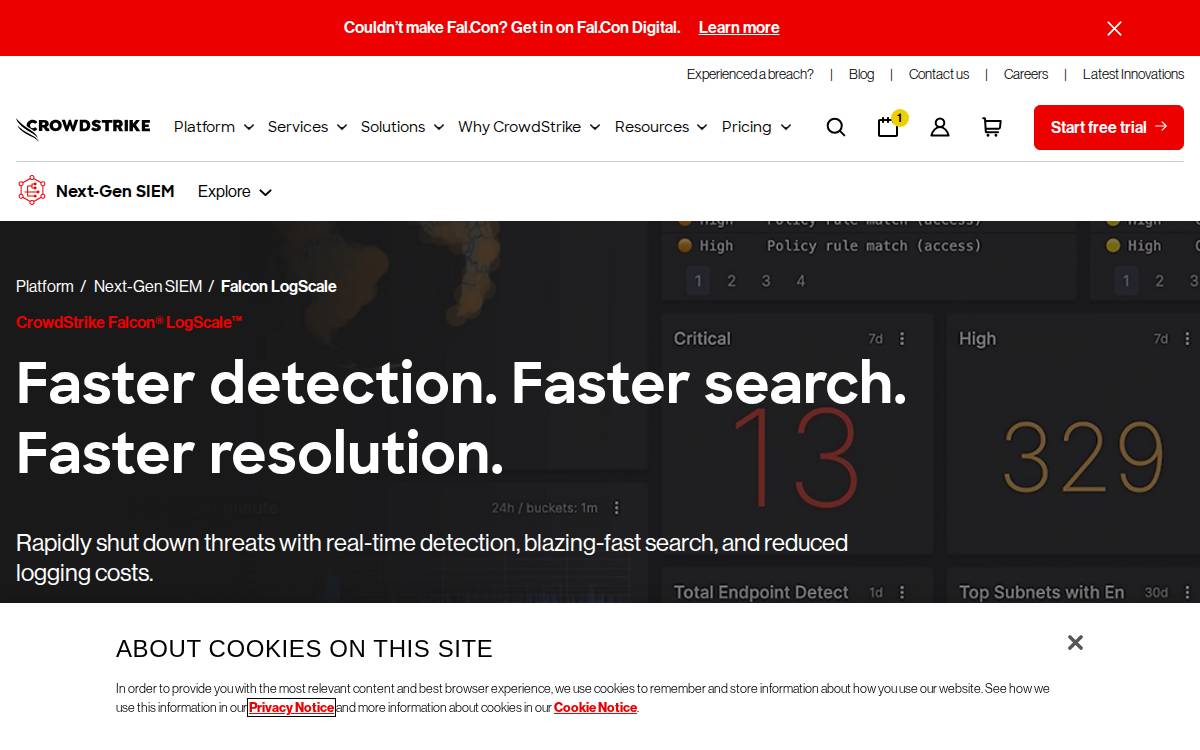This screenshot has height=750, width=1200.
Task: Open the Resources dropdown
Action: (661, 127)
